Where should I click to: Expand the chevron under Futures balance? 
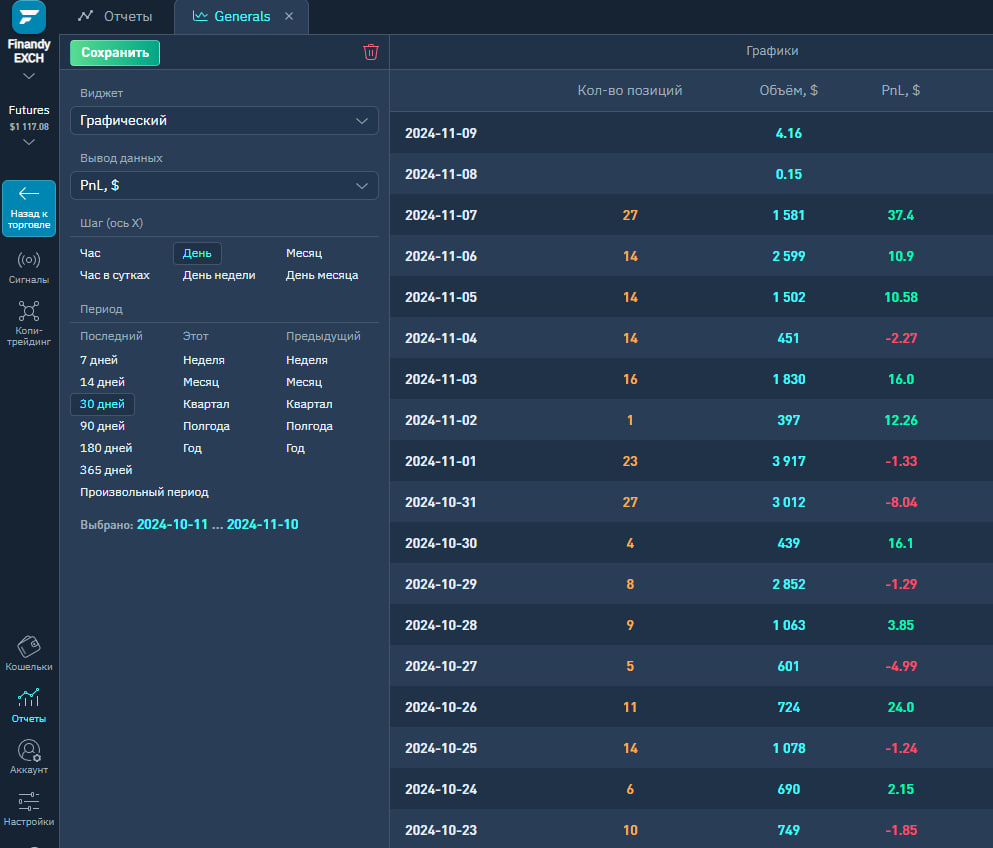pos(28,142)
